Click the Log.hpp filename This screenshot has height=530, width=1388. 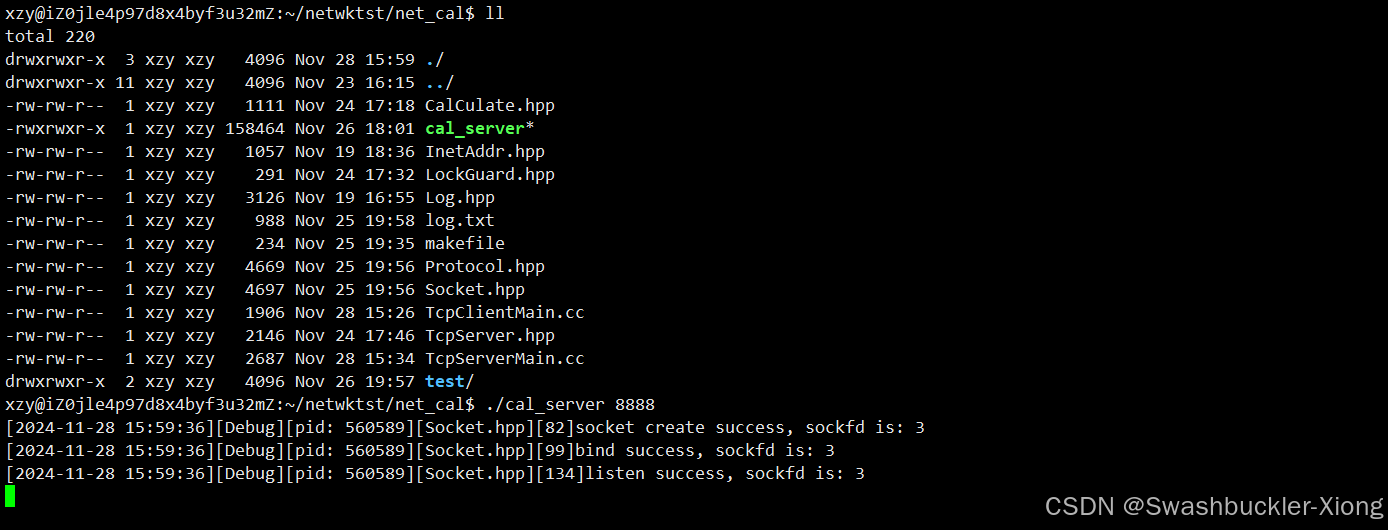point(459,198)
